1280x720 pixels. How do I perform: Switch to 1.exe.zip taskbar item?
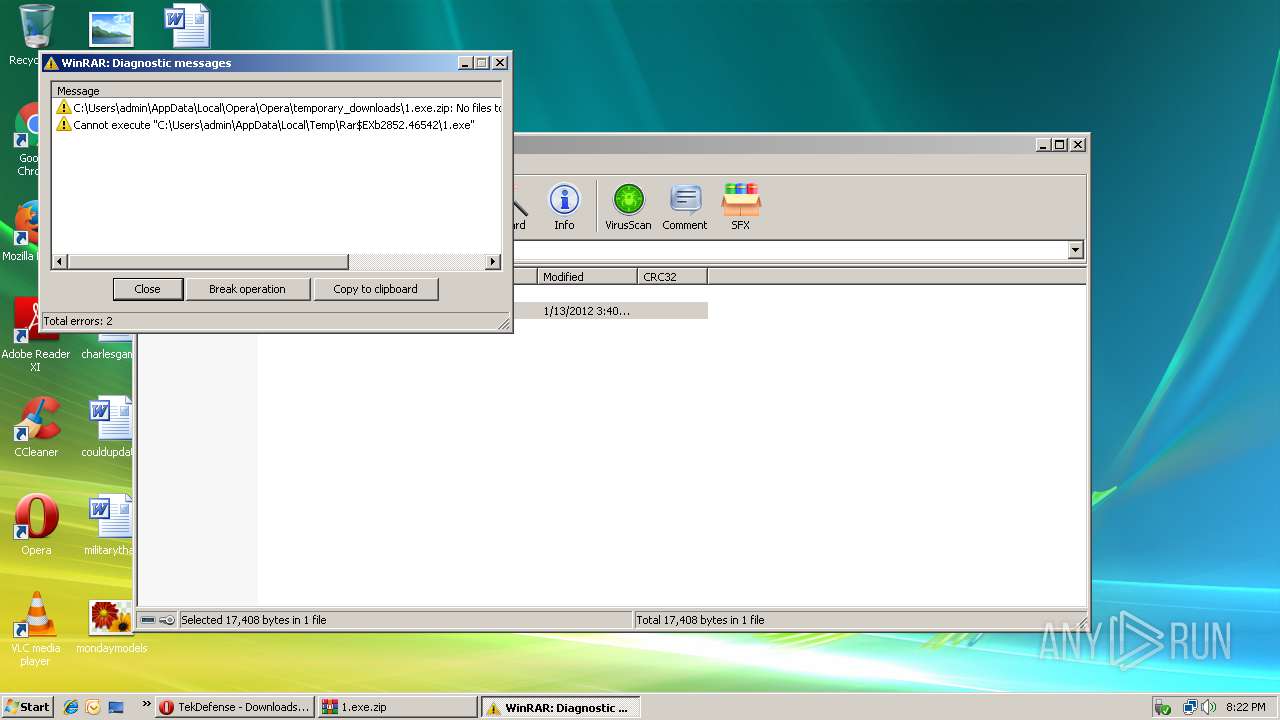pos(398,707)
